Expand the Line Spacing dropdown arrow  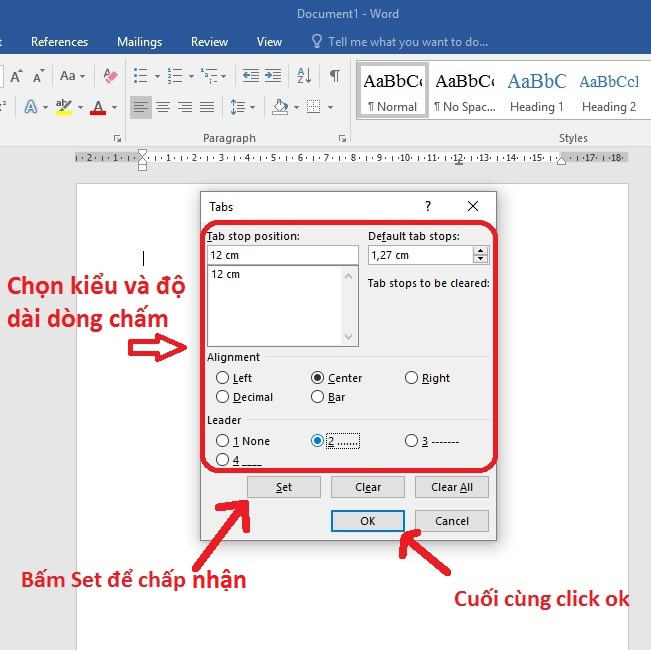252,108
